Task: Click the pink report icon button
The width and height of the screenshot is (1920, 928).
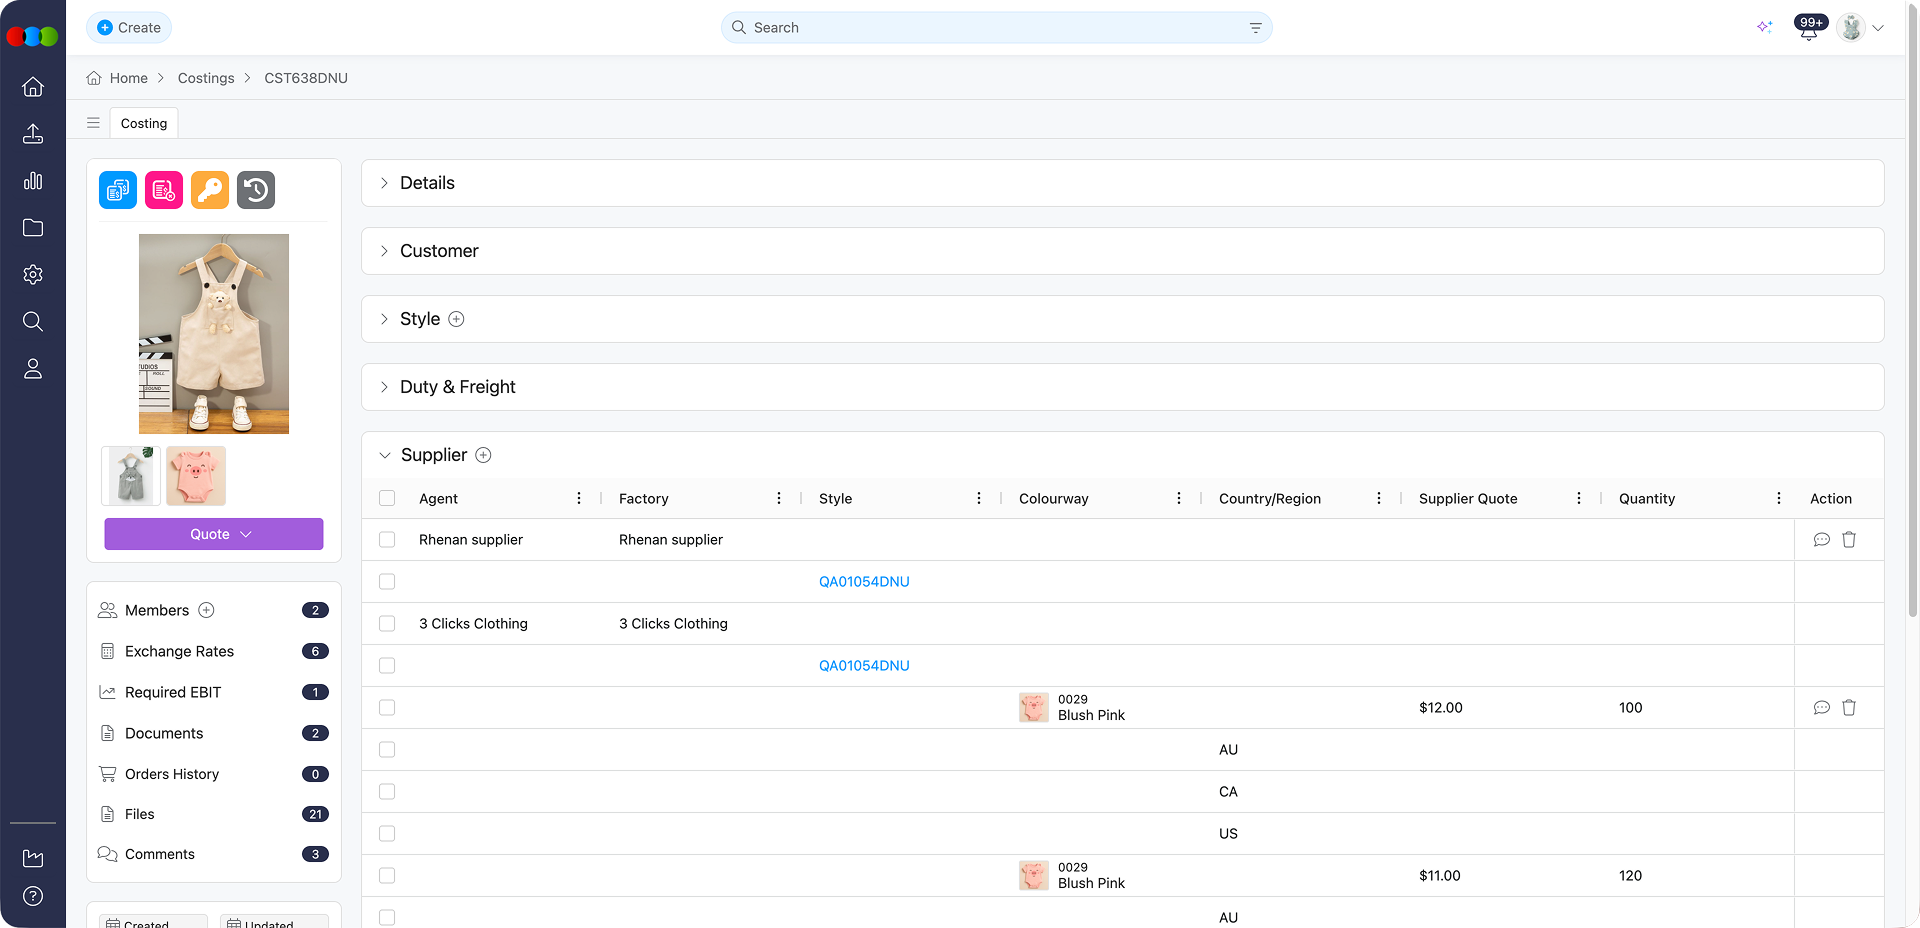Action: pyautogui.click(x=164, y=190)
